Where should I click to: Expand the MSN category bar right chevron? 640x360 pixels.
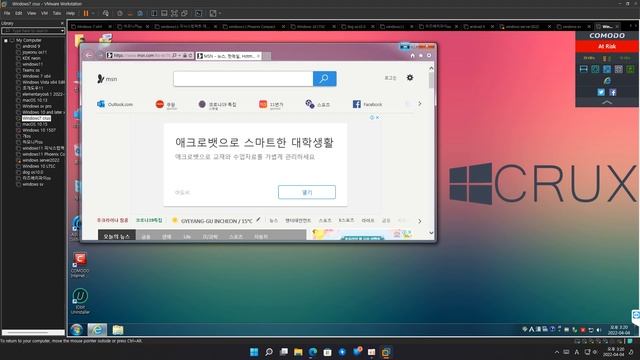(420, 221)
